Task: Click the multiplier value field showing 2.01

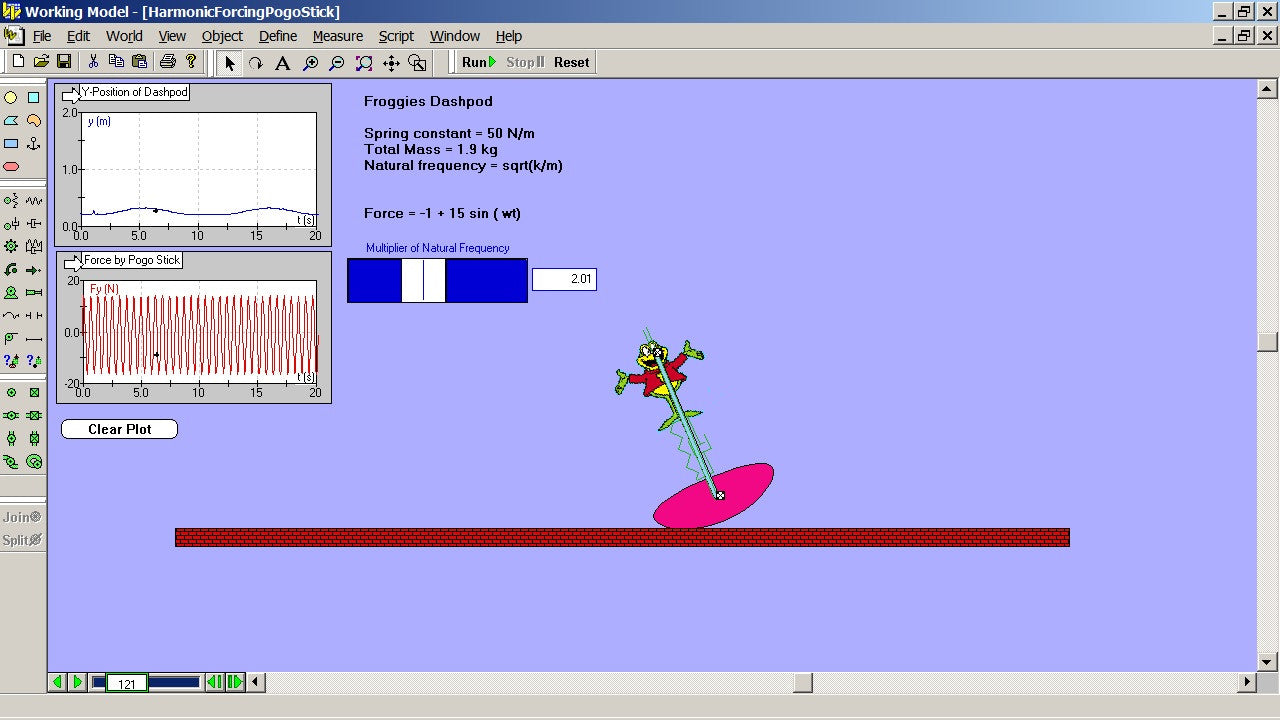Action: (564, 280)
